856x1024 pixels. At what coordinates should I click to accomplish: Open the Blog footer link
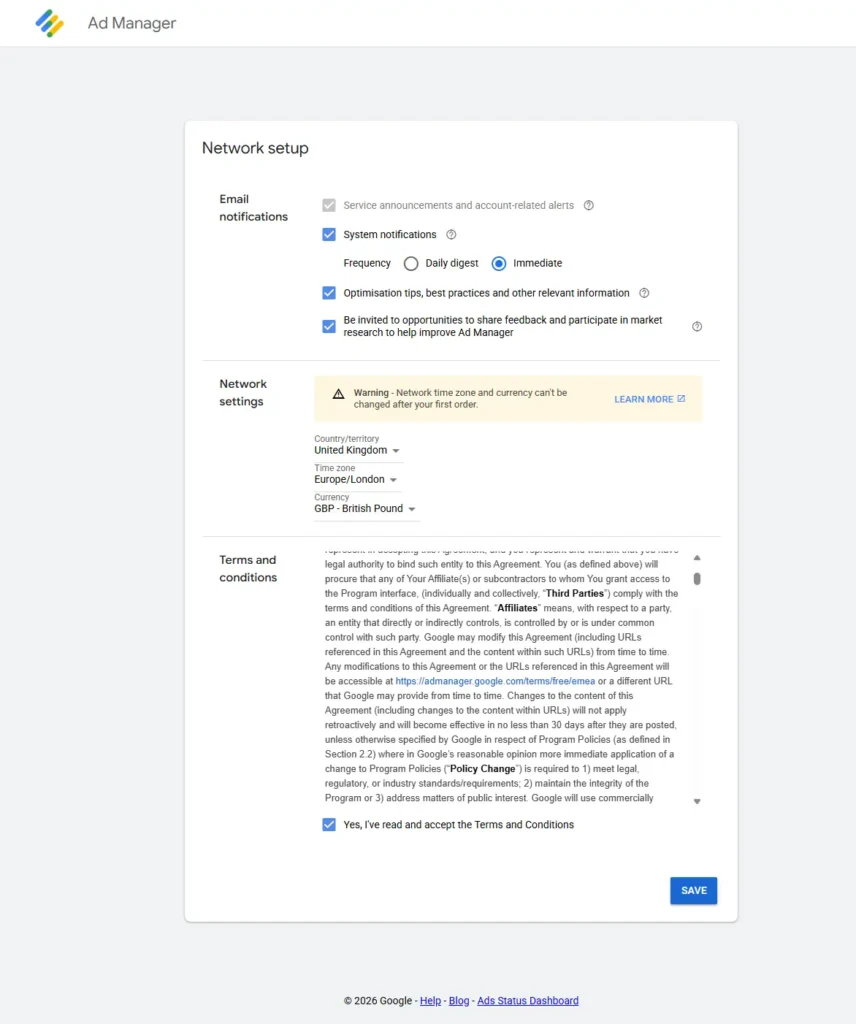459,1000
